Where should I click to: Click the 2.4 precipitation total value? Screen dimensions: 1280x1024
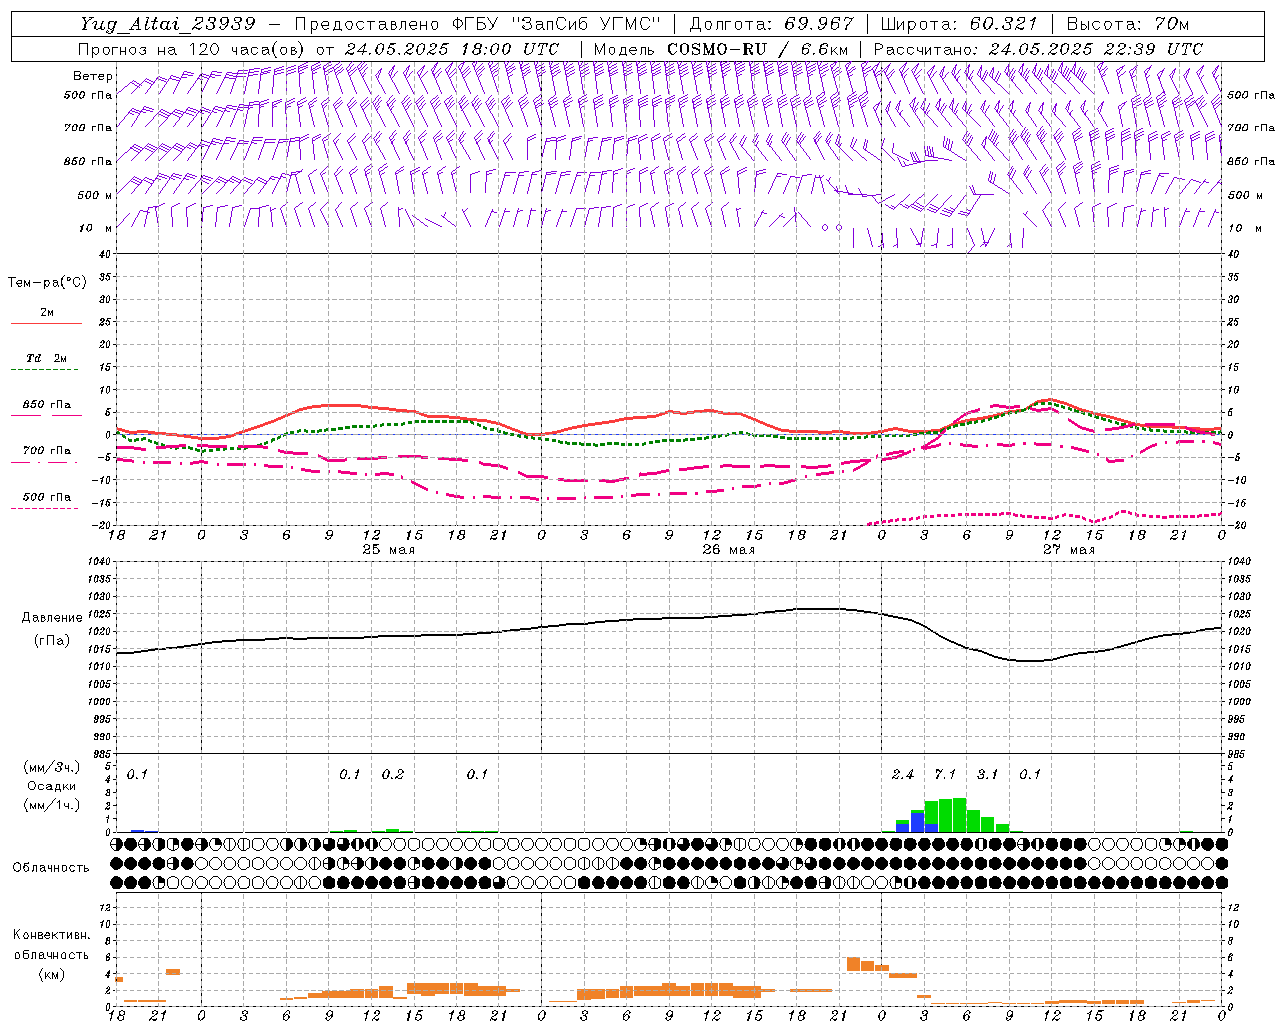coord(903,775)
